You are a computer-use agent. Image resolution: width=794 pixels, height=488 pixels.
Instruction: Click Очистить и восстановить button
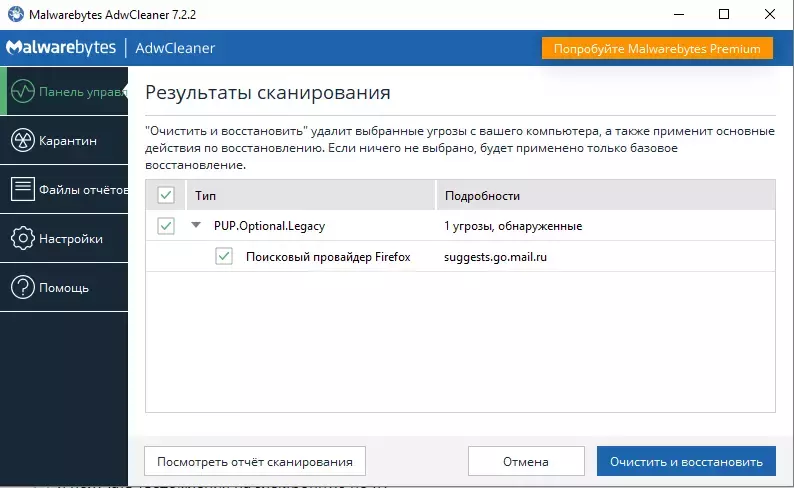pos(686,461)
